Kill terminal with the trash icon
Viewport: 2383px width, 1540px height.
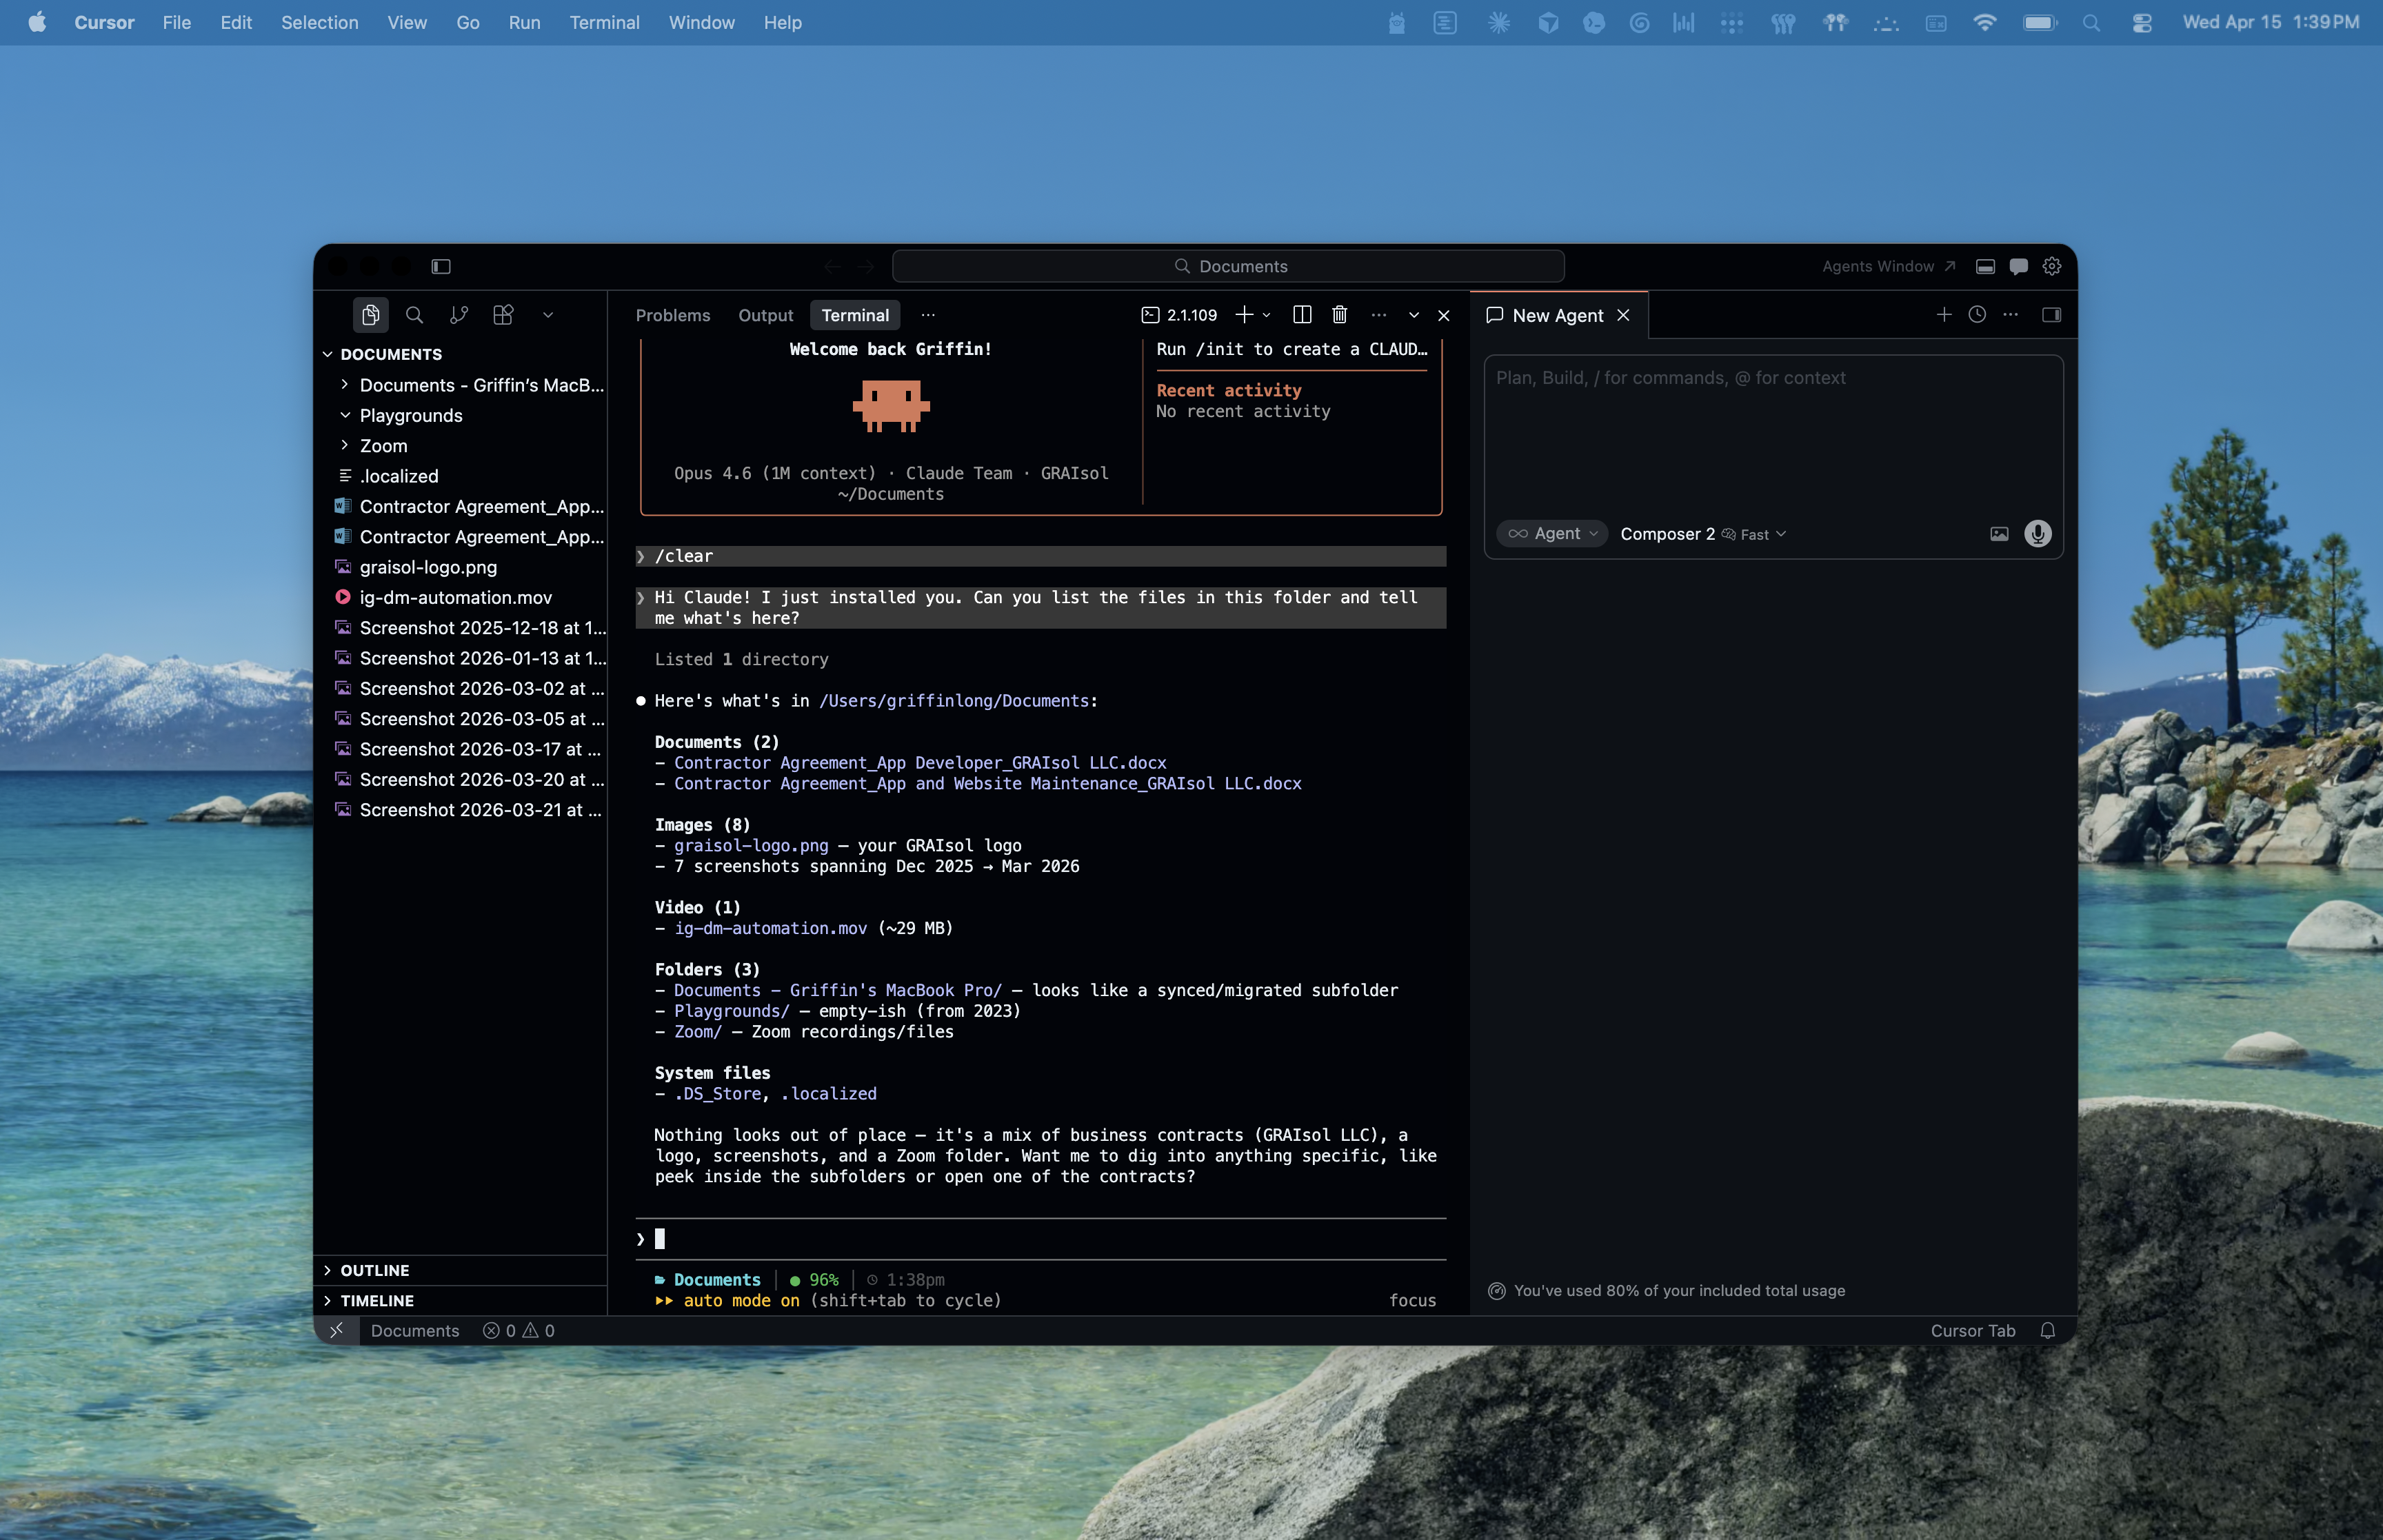[x=1339, y=315]
